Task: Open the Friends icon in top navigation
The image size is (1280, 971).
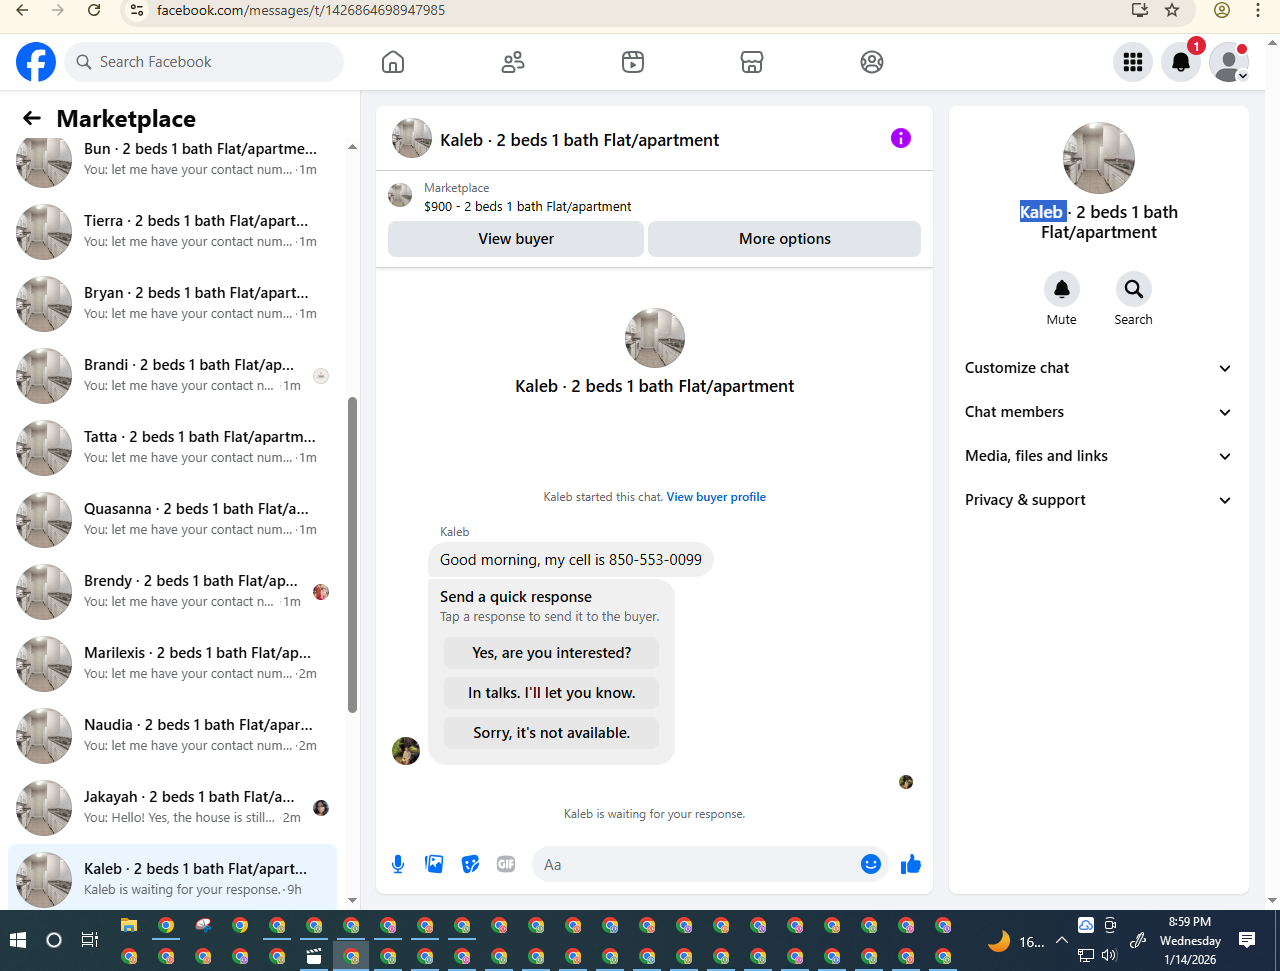Action: 513,62
